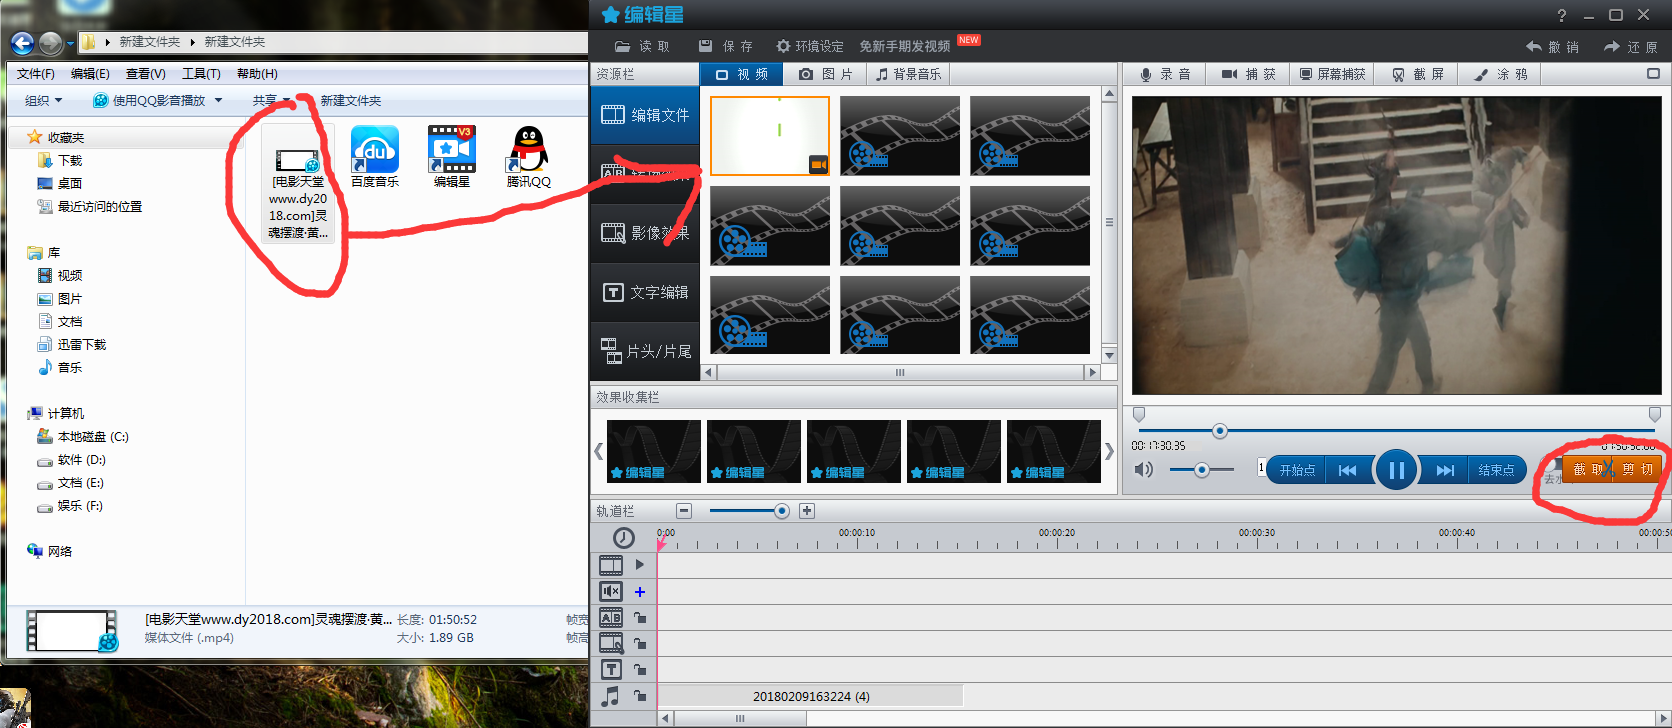The height and width of the screenshot is (728, 1672).
Task: Toggle lock on the text track
Action: pos(640,670)
